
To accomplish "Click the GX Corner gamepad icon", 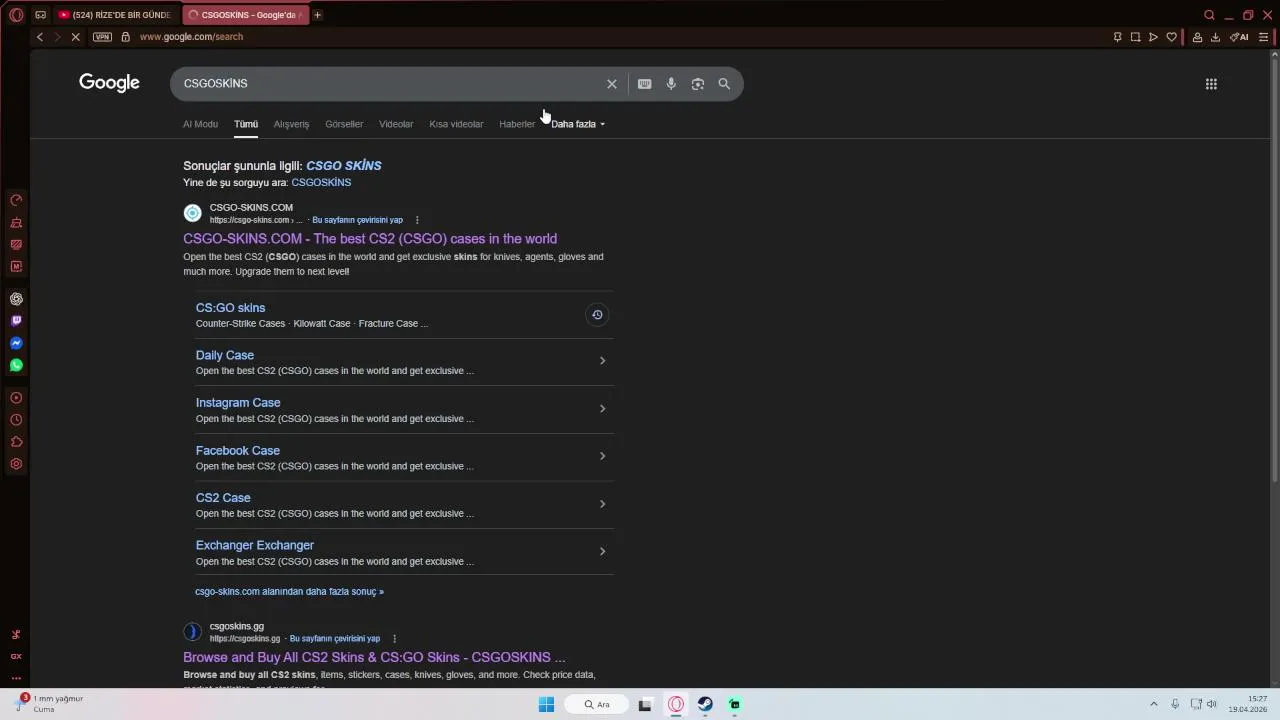I will [40, 15].
